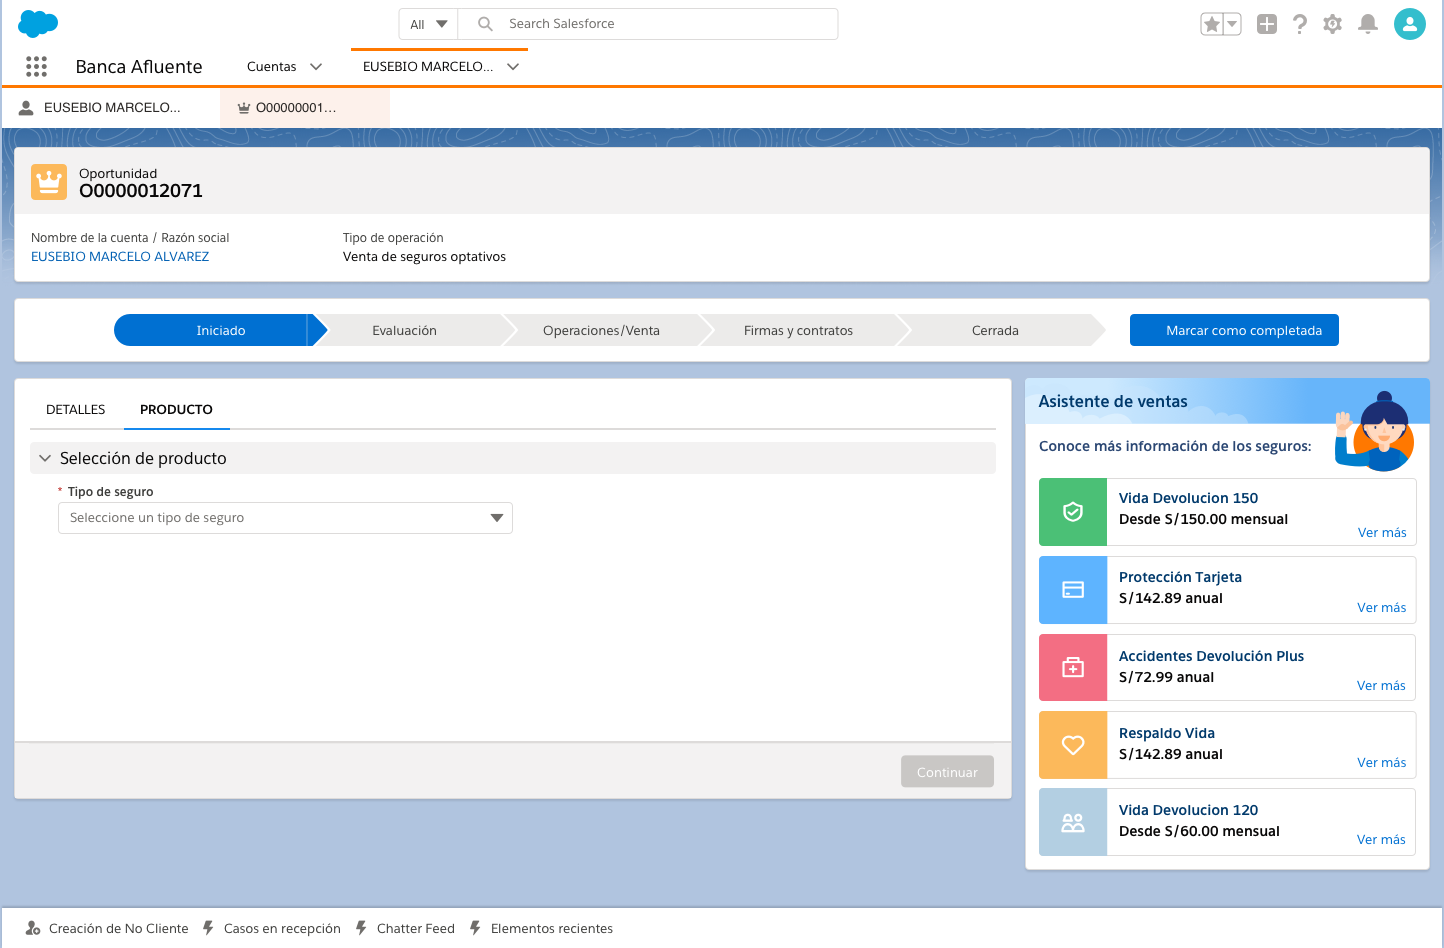1444x948 pixels.
Task: Click the global create plus icon
Action: point(1267,24)
